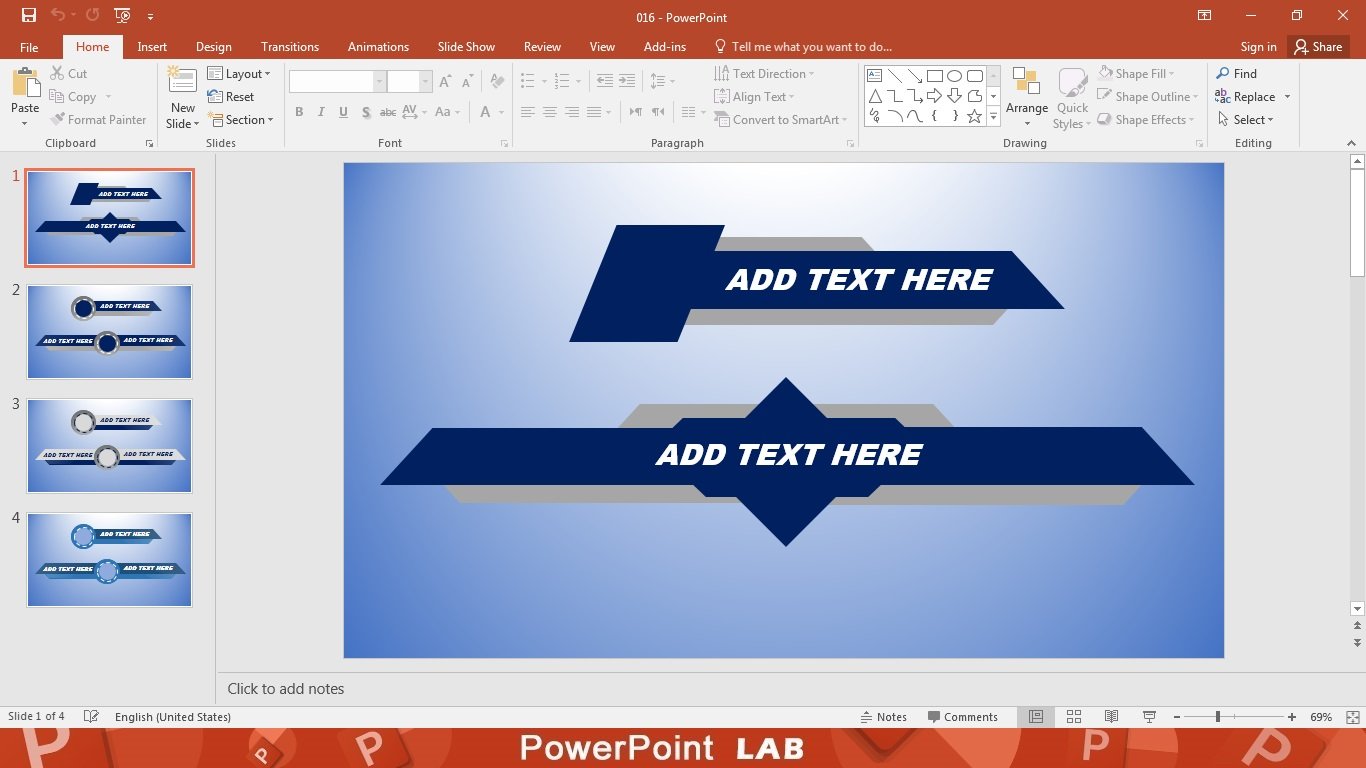Open the File menu

pos(29,47)
